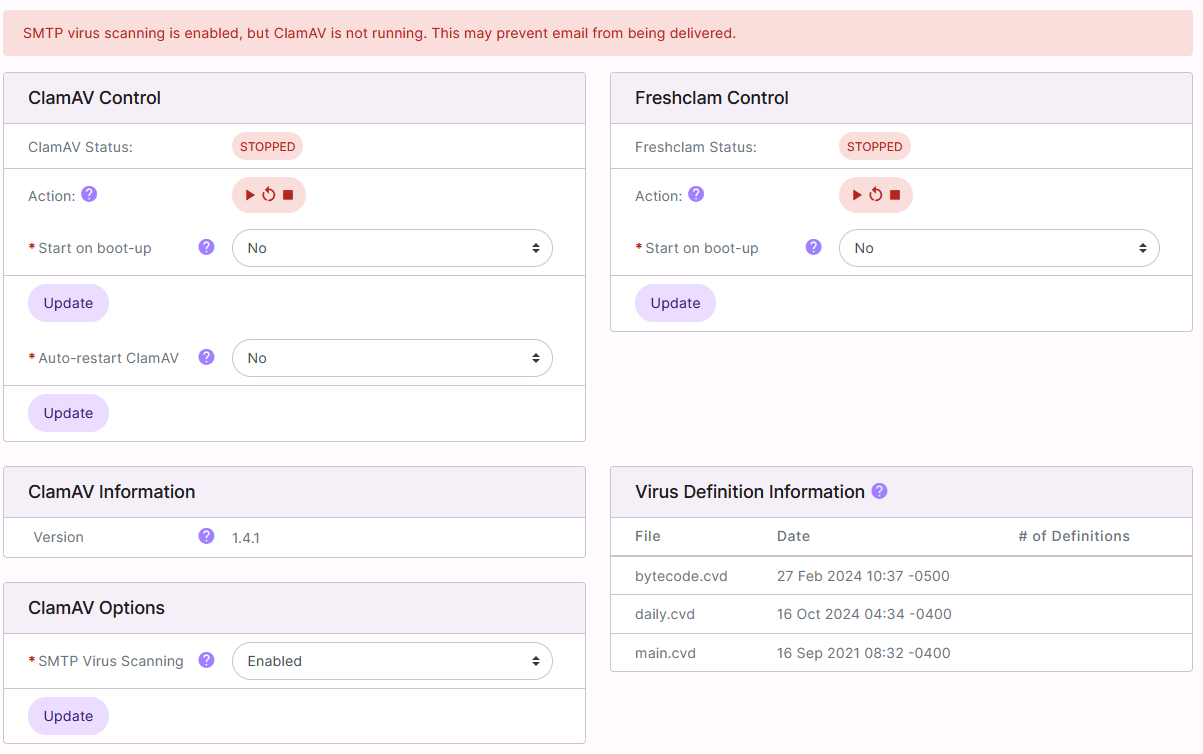Click help icon next to ClamAV Version
Viewport: 1203px width, 754px height.
click(206, 536)
